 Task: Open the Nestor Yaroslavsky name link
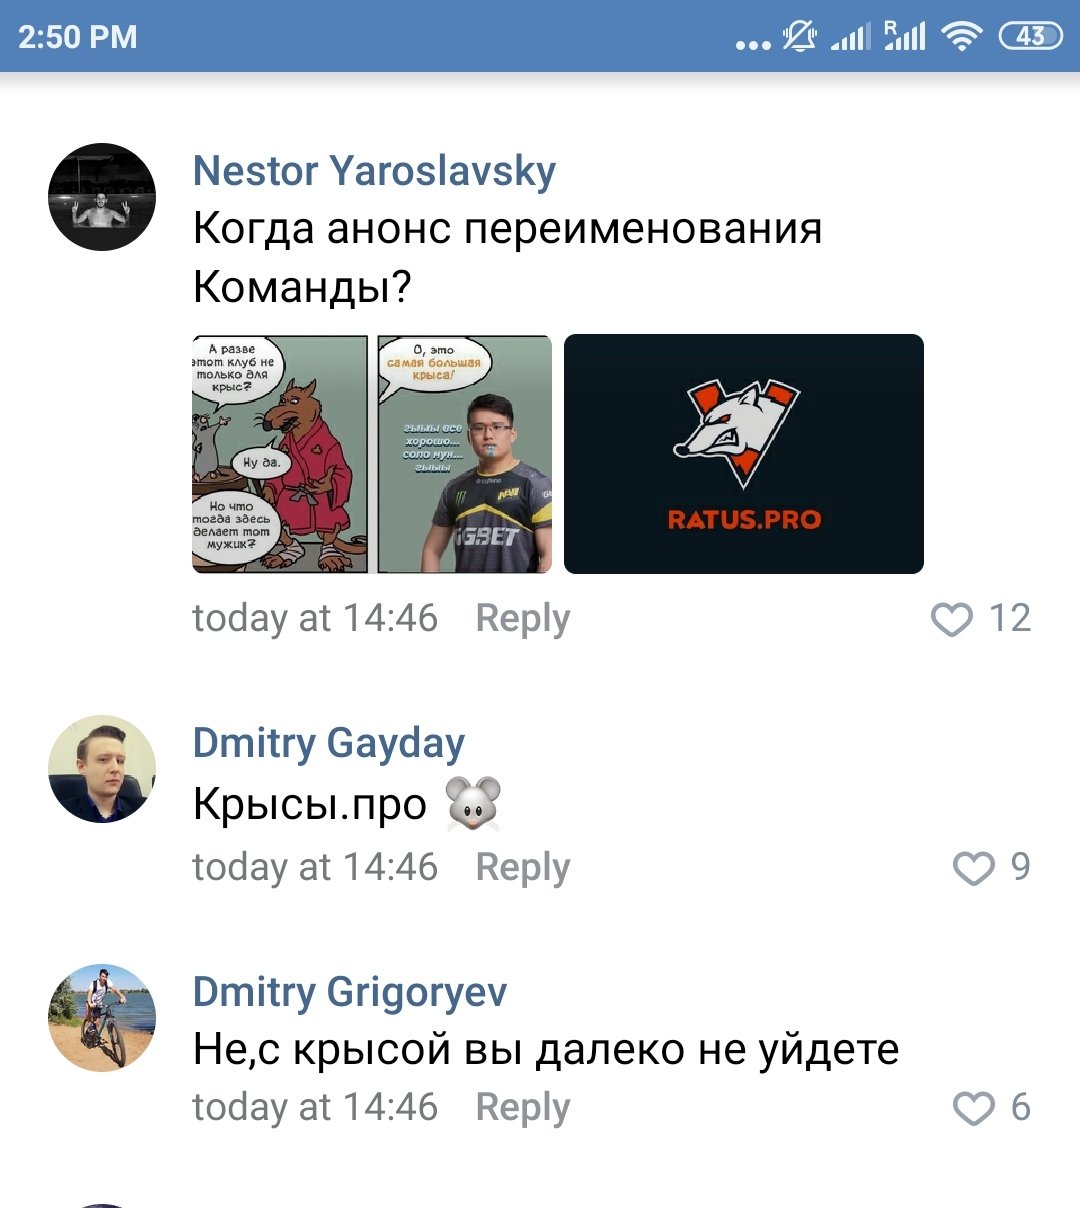coord(374,171)
